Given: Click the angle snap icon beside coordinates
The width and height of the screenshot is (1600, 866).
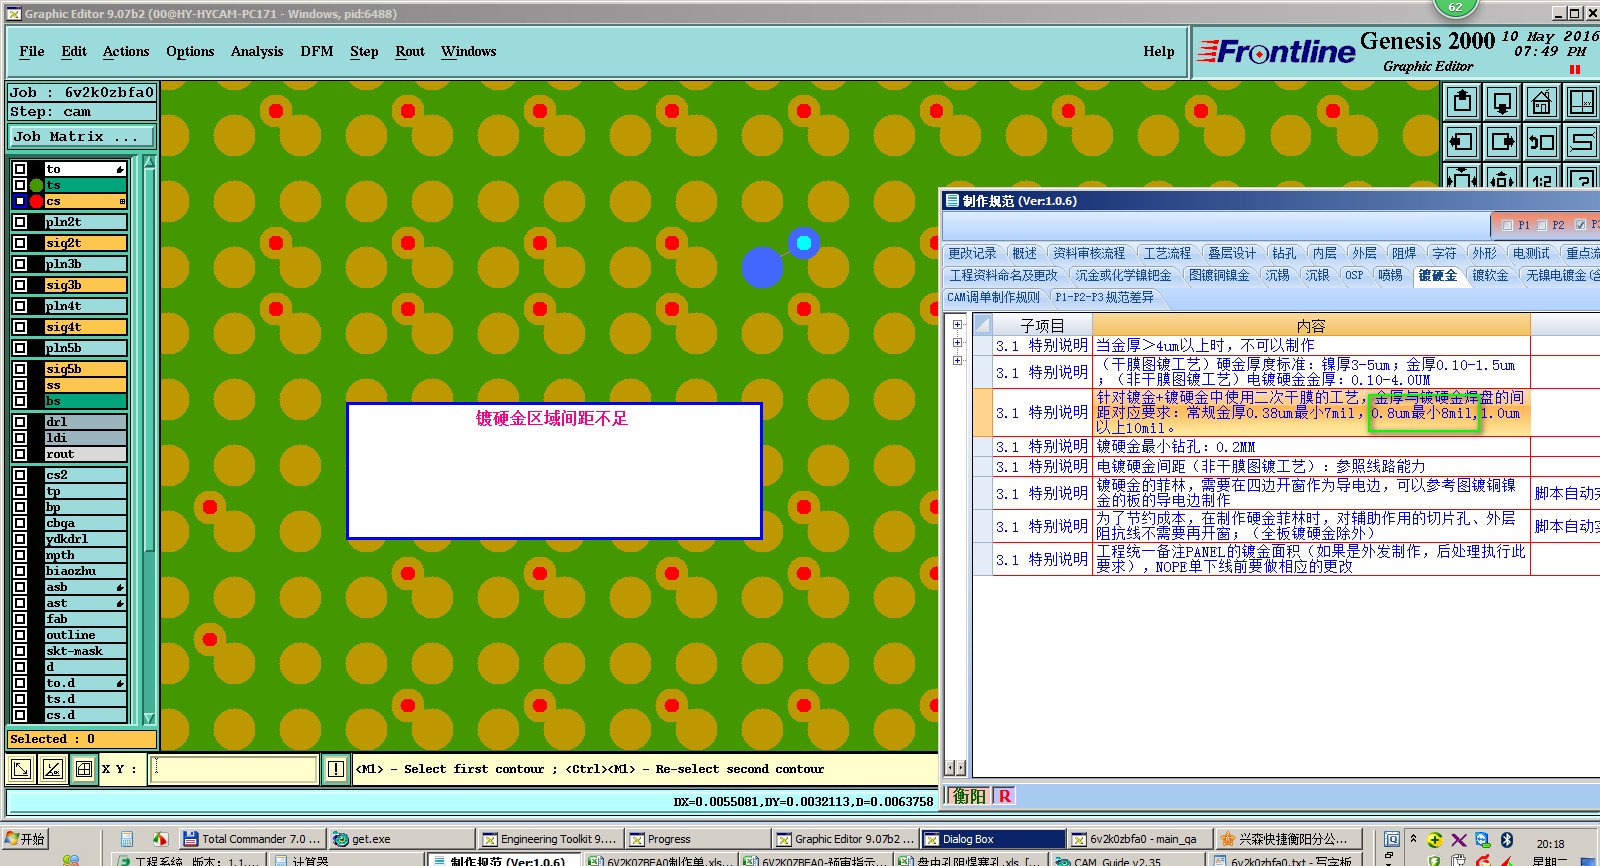Looking at the screenshot, I should [53, 769].
